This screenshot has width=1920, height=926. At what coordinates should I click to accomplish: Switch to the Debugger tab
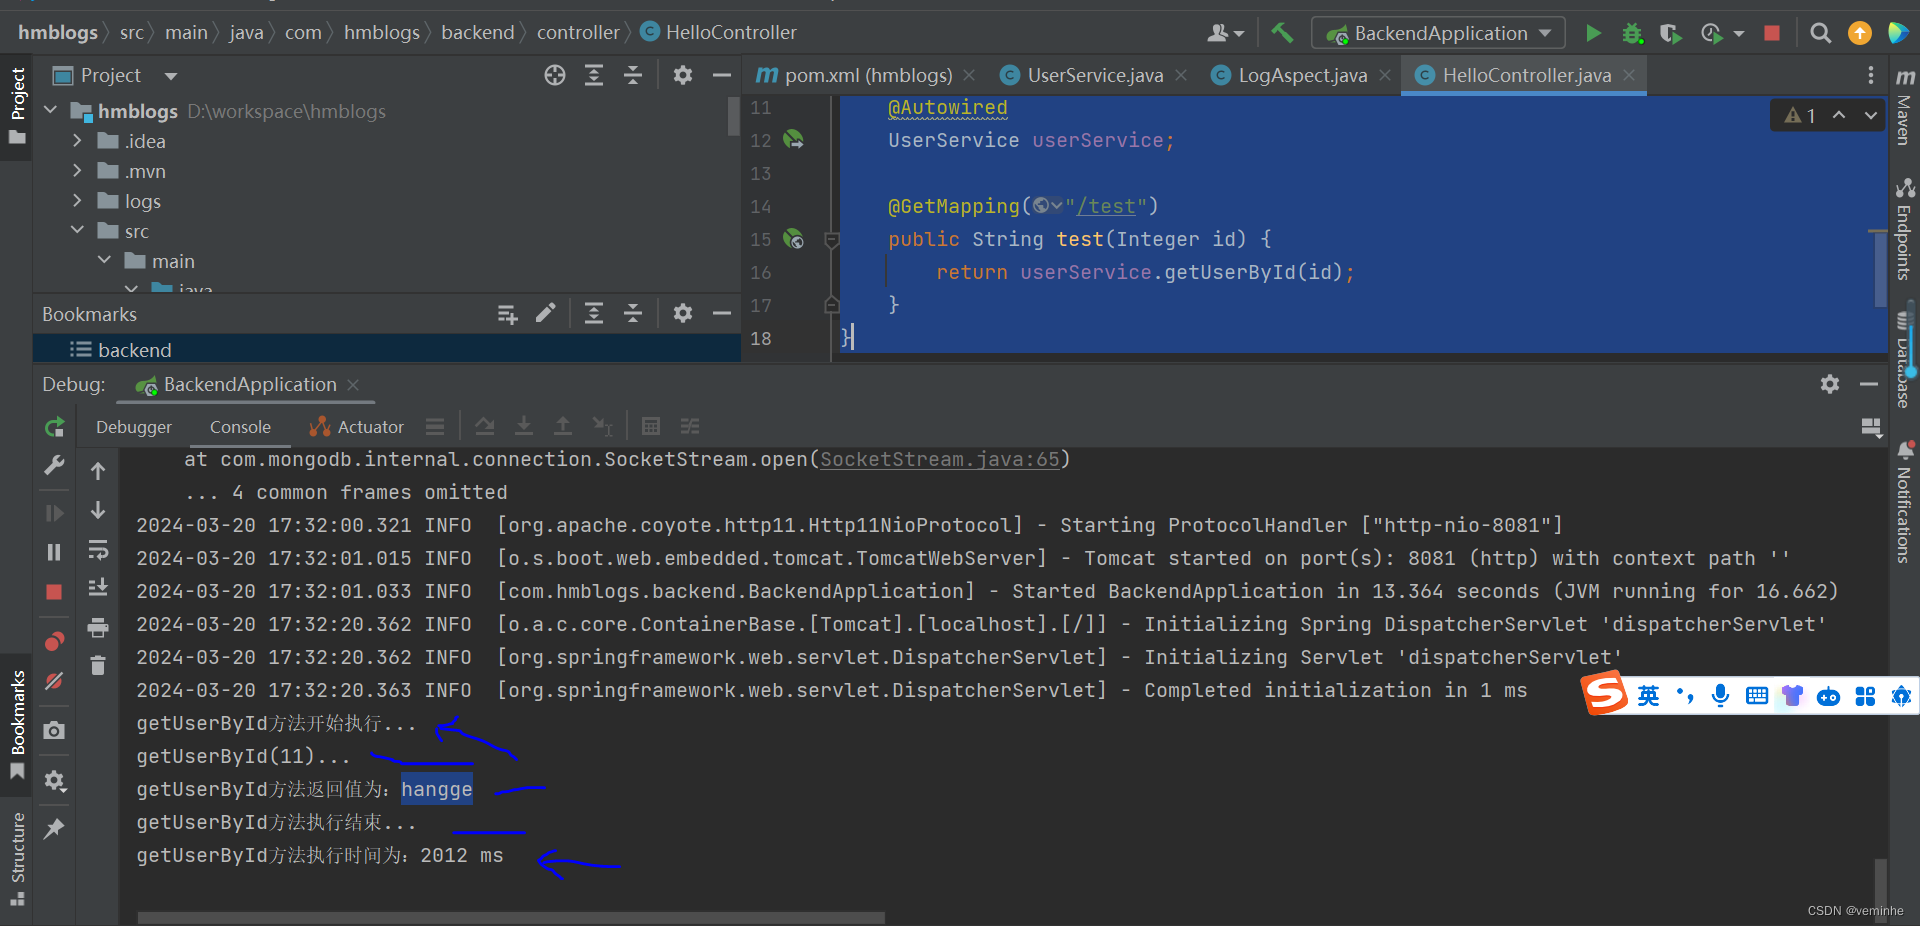(x=133, y=426)
